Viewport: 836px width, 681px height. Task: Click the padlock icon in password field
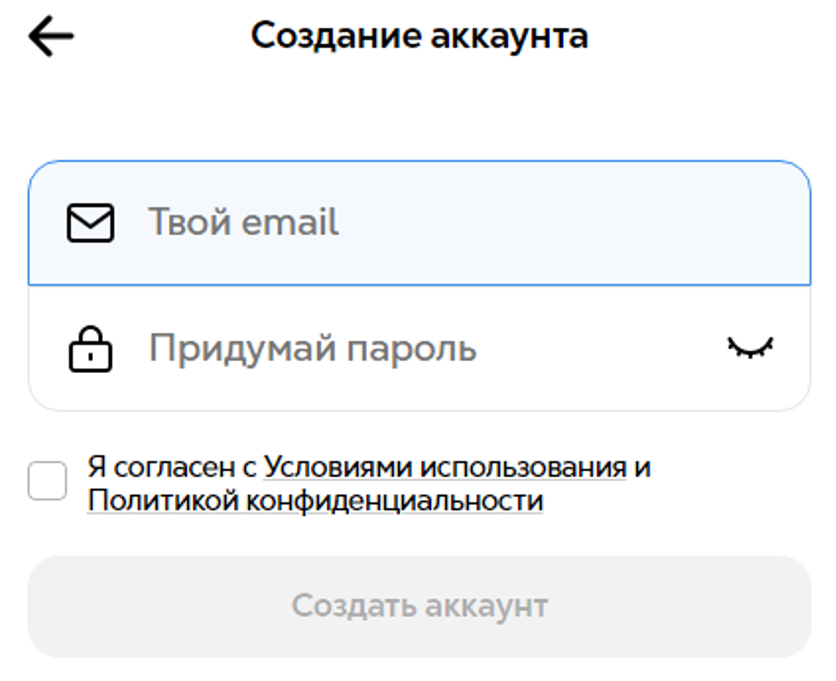tap(90, 349)
